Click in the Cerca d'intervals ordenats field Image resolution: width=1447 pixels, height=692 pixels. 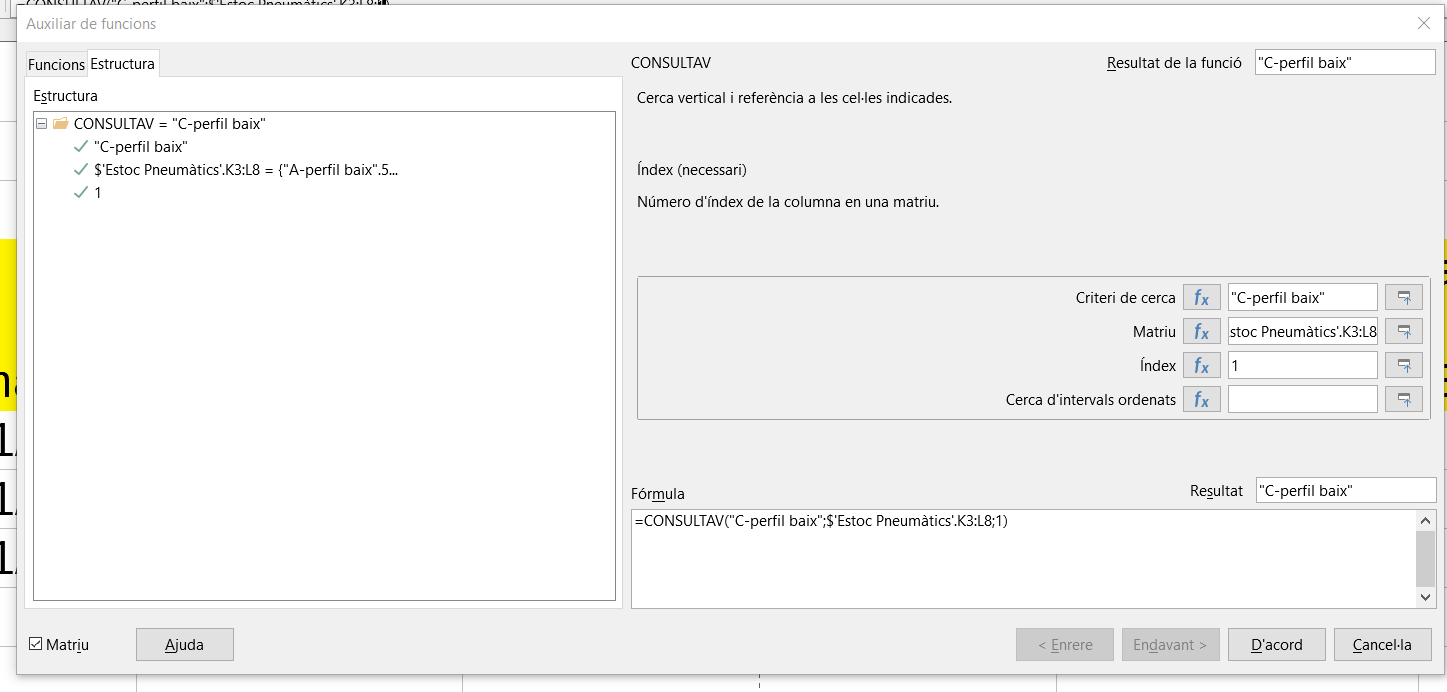[1303, 399]
